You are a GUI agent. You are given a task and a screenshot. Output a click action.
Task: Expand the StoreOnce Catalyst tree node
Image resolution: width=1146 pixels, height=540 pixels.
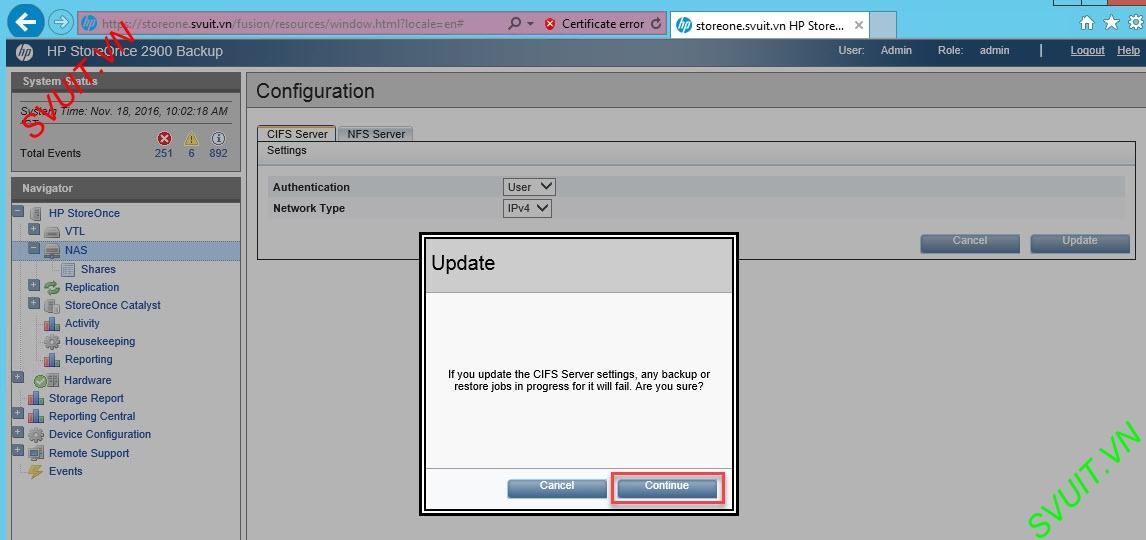tap(34, 303)
